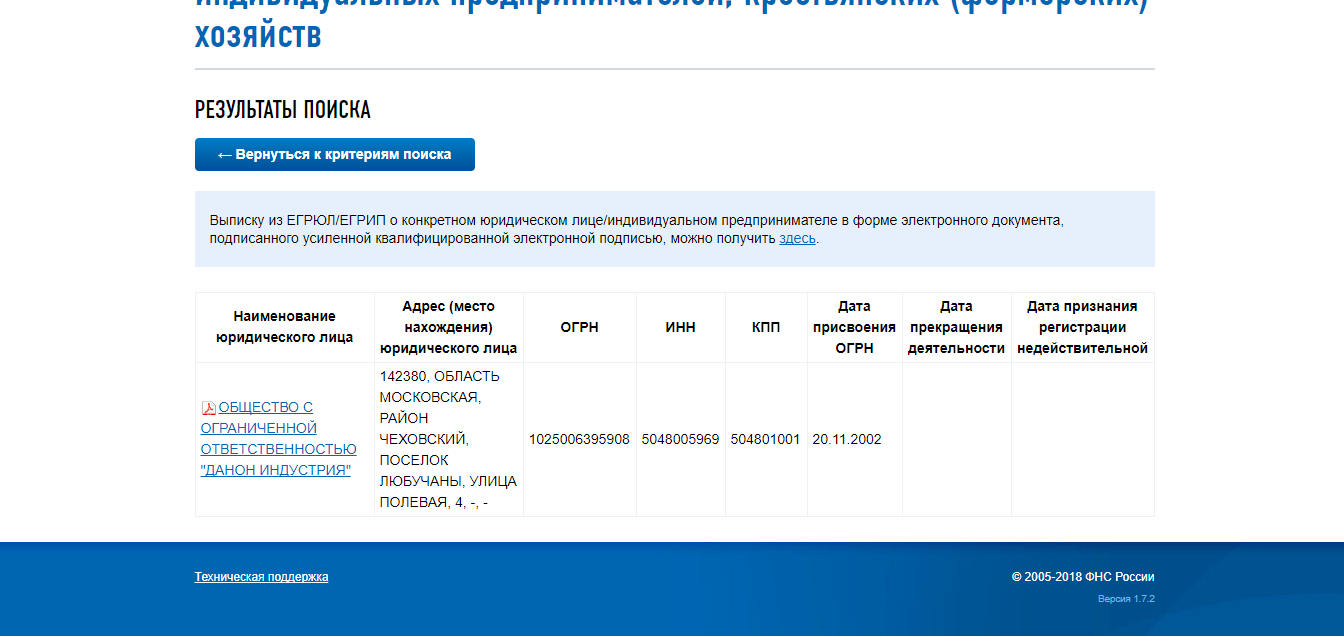This screenshot has height=636, width=1344.
Task: Select the "ОГРН" column header
Action: pos(579,327)
